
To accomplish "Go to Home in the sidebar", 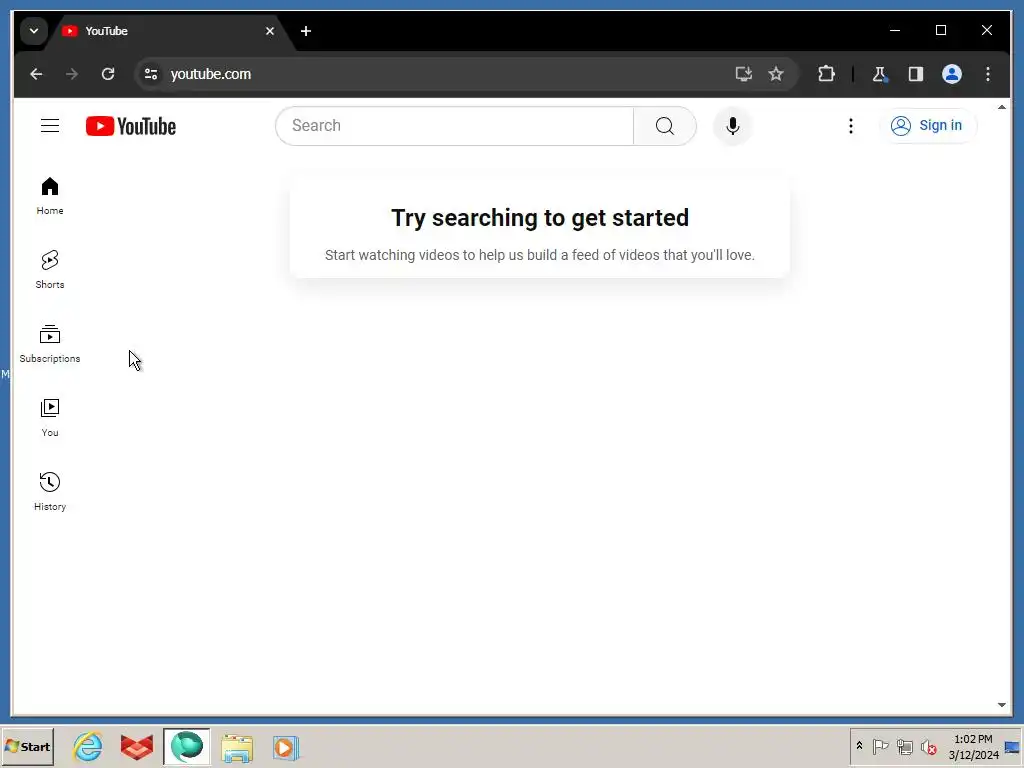I will click(50, 195).
